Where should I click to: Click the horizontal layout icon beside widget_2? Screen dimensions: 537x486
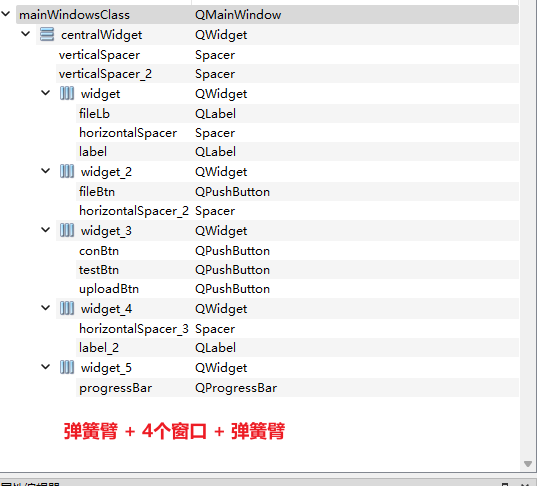[67, 171]
